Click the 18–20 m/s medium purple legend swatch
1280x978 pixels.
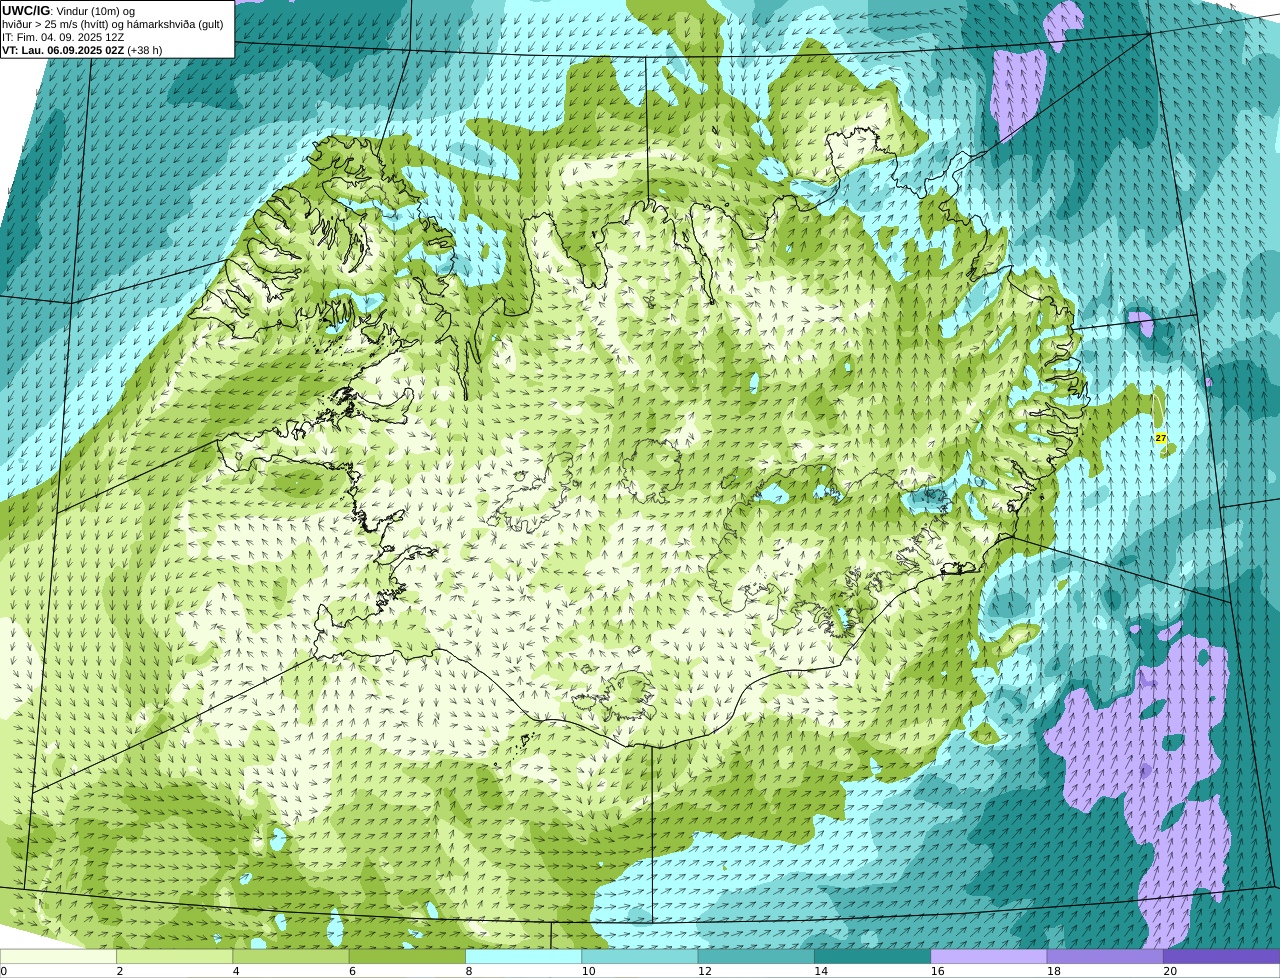pos(1105,956)
